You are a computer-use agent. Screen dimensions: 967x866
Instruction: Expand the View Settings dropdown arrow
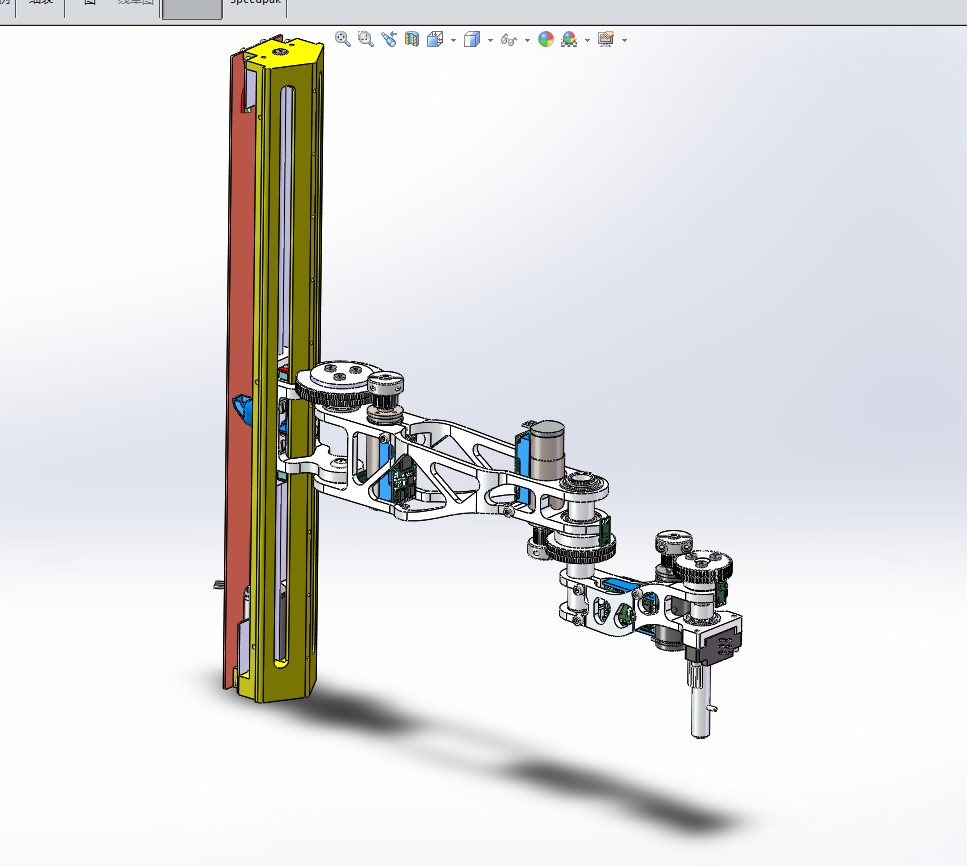(625, 41)
